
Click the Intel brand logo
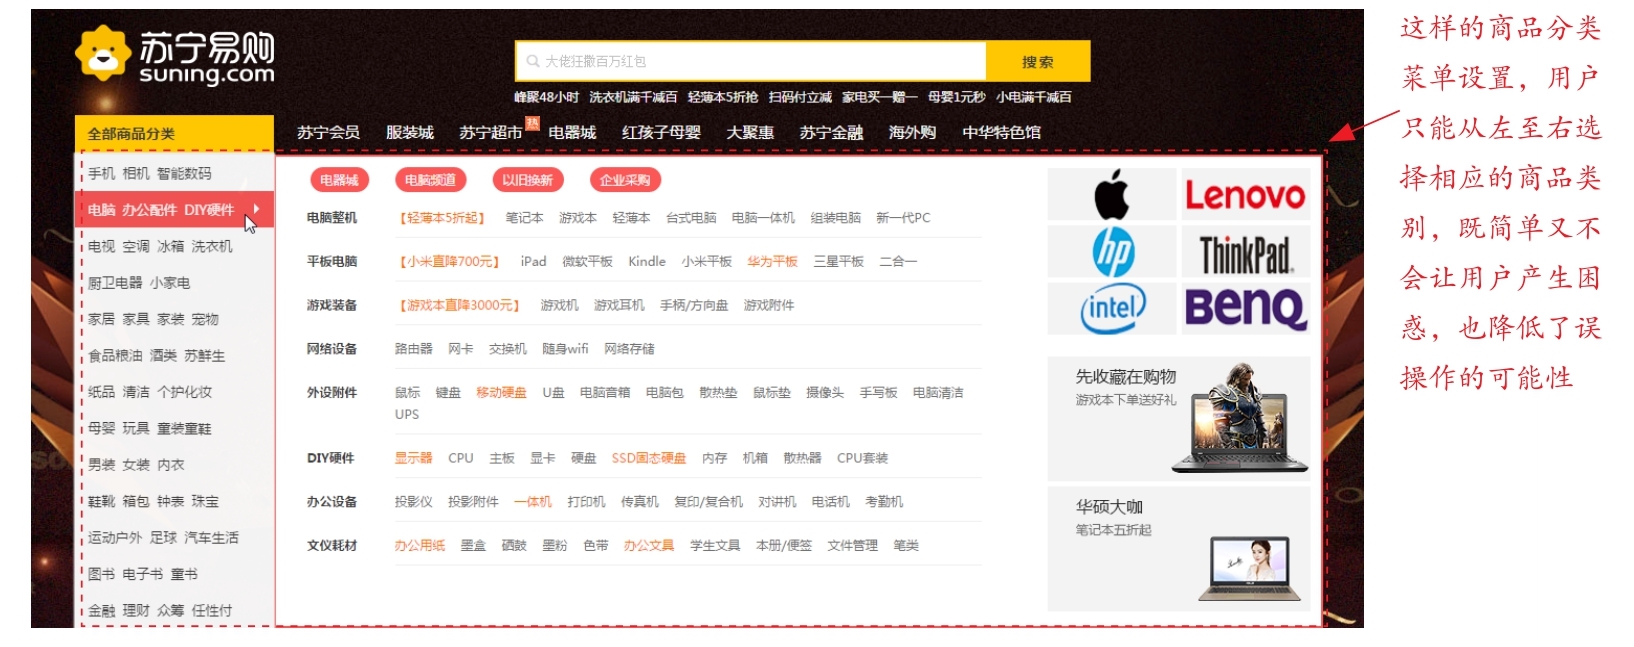tap(1112, 309)
